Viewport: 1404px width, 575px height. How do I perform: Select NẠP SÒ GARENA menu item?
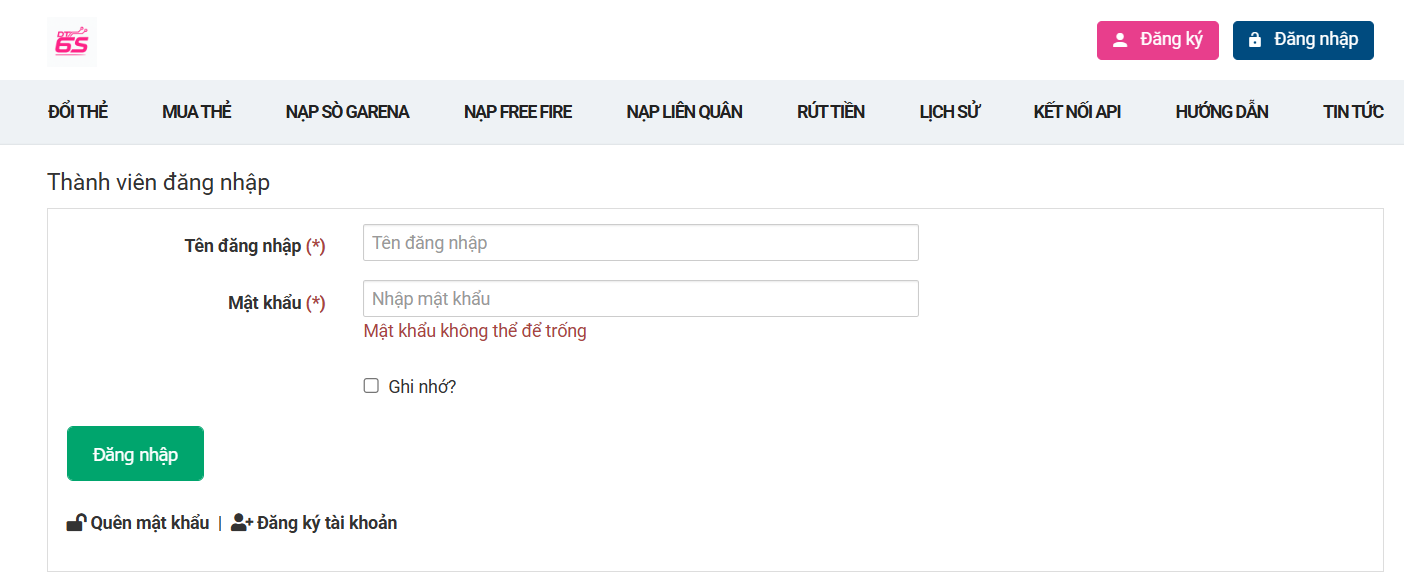pyautogui.click(x=347, y=112)
